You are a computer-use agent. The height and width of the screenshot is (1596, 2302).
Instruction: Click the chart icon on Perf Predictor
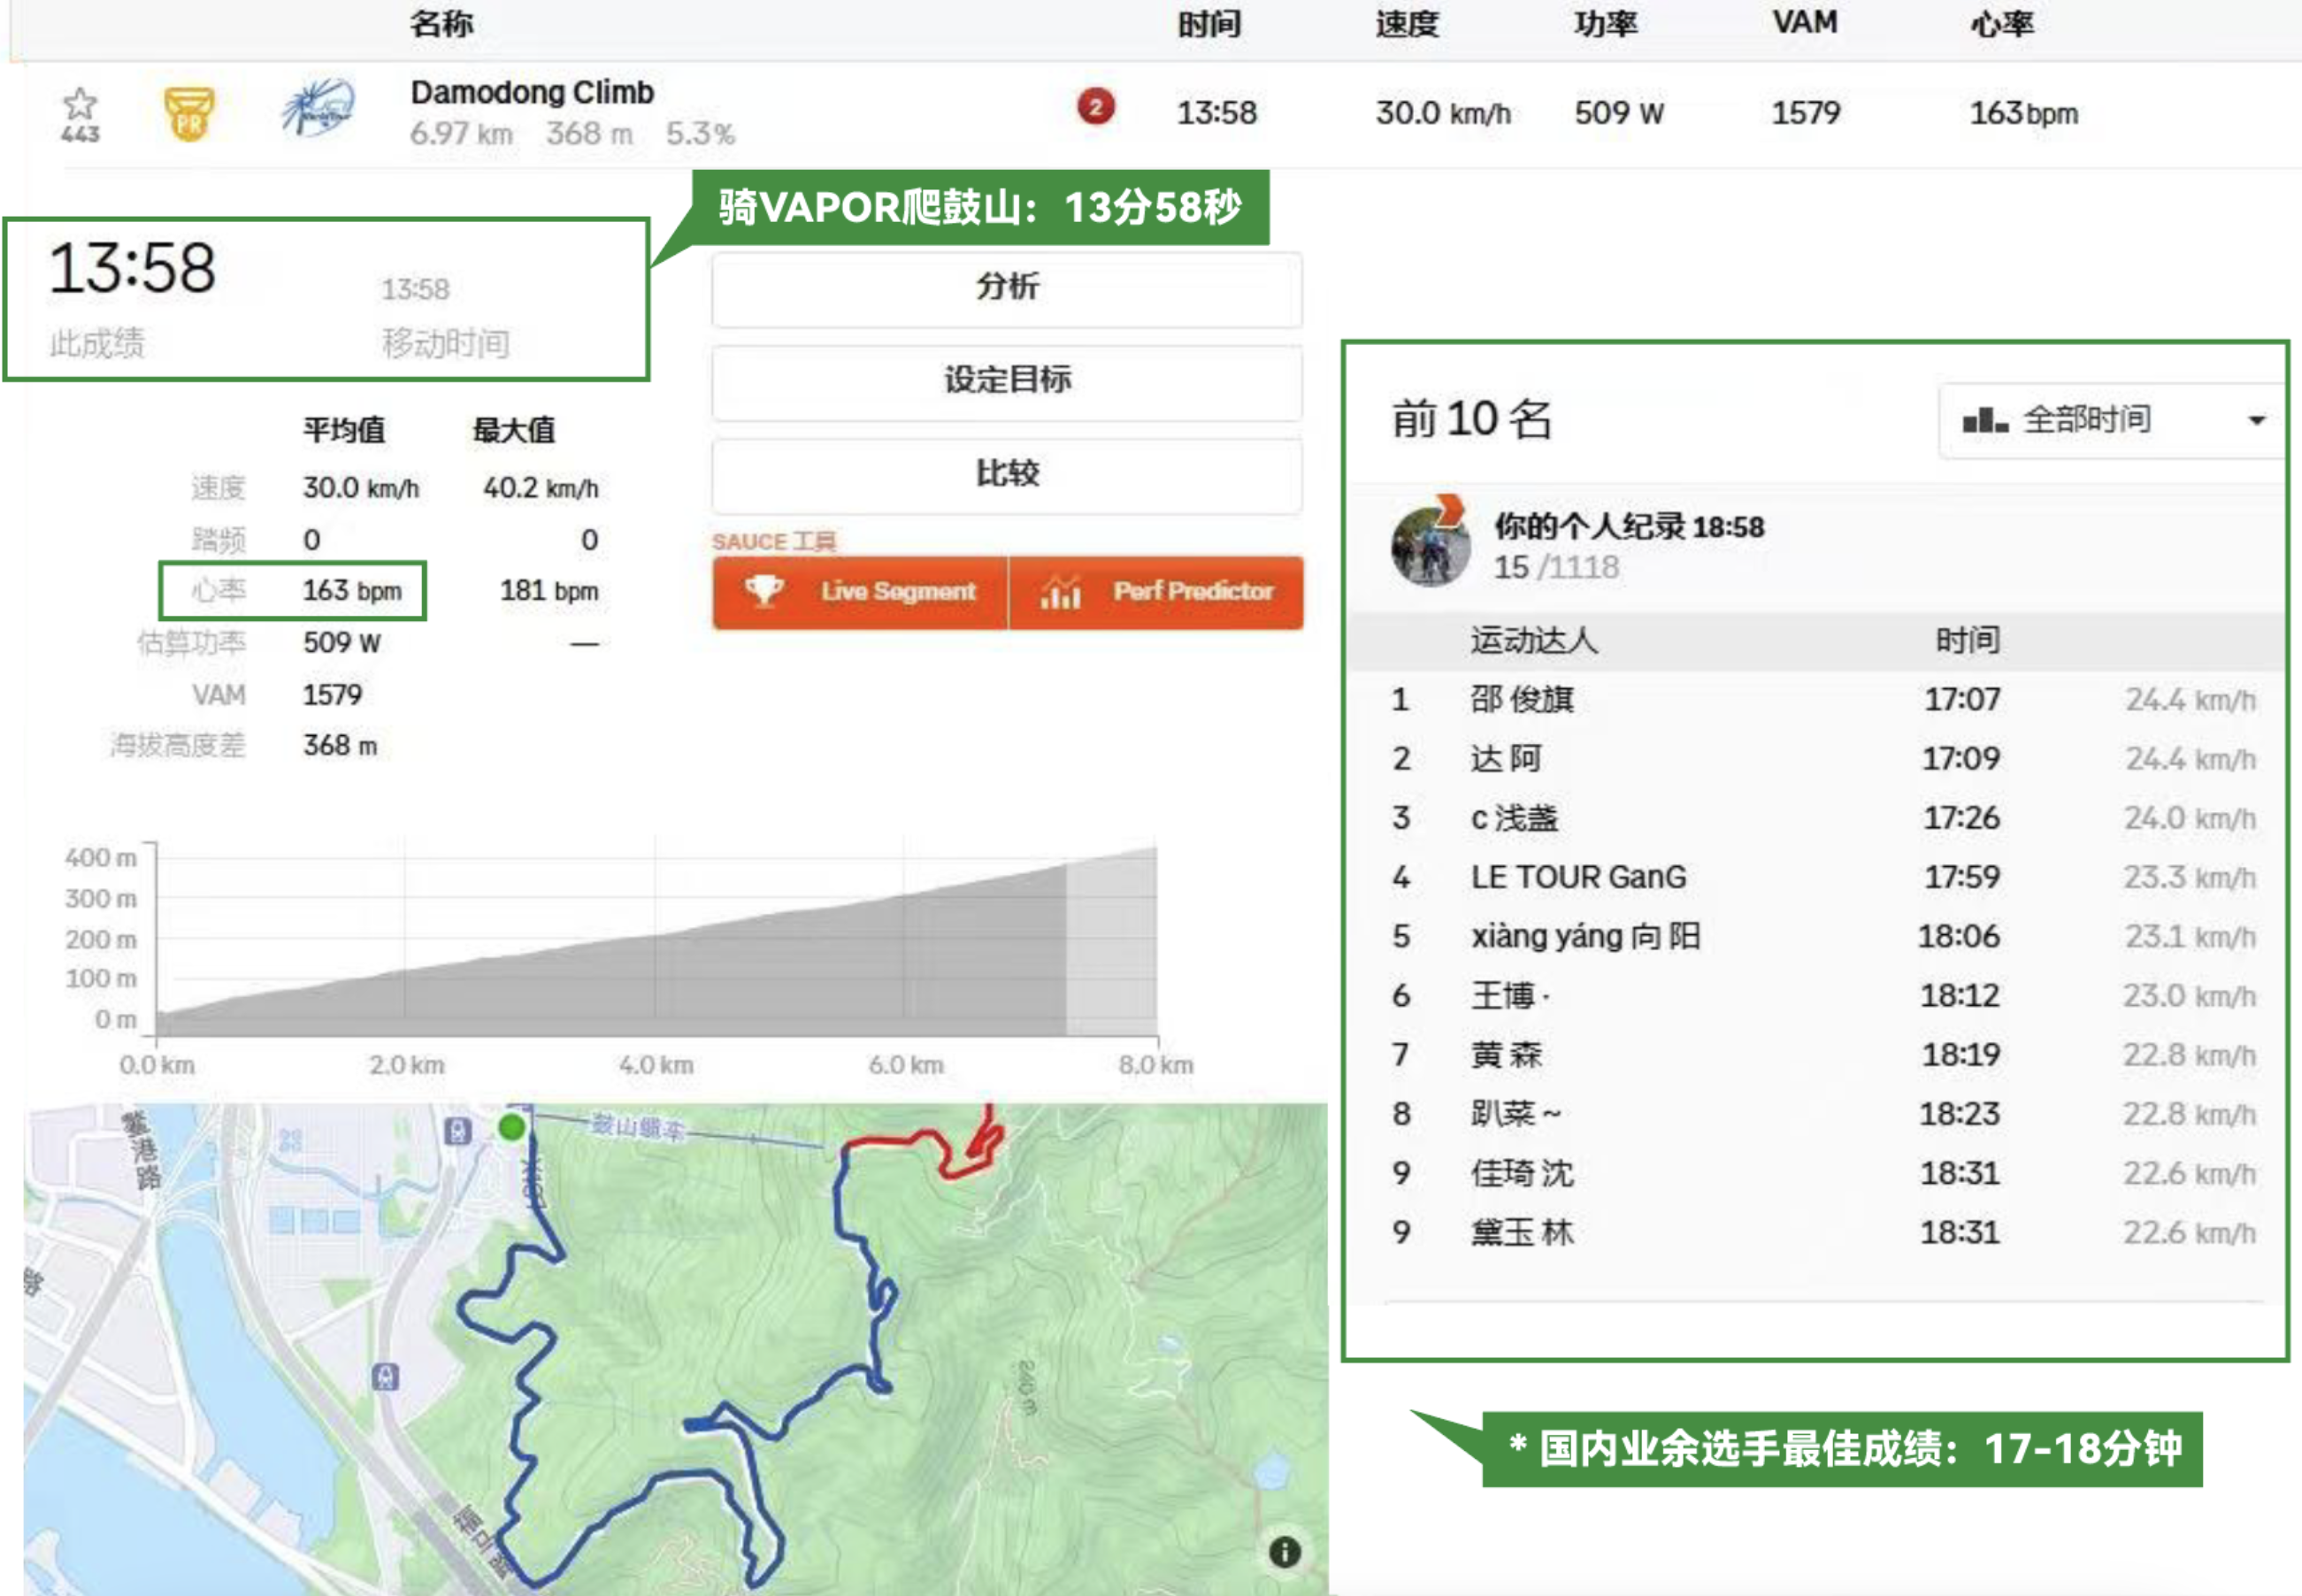tap(1061, 592)
